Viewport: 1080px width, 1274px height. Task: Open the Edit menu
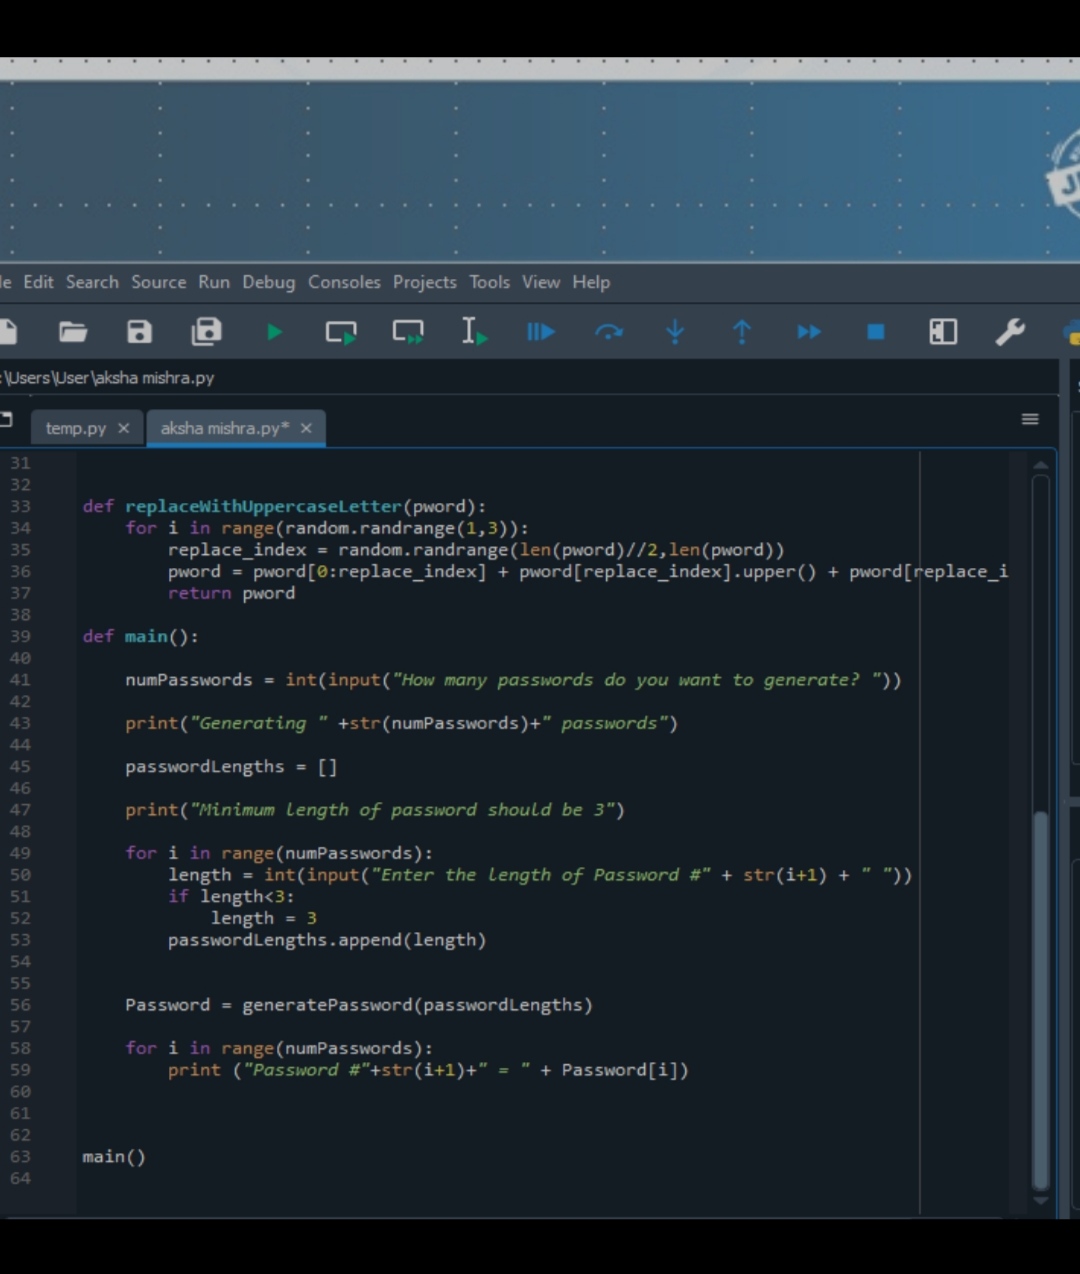(38, 282)
